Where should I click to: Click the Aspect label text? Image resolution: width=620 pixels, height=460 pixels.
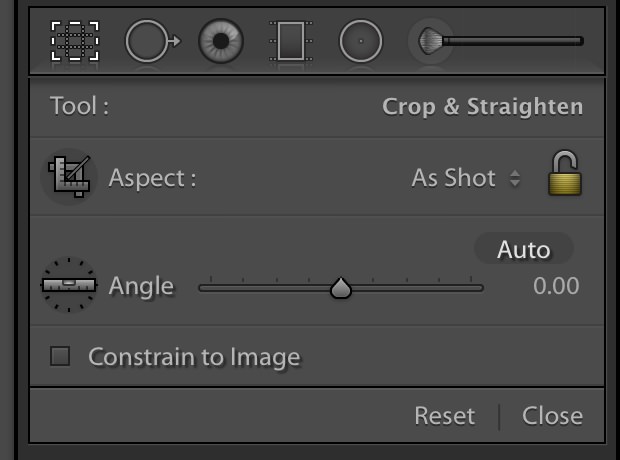tap(152, 178)
